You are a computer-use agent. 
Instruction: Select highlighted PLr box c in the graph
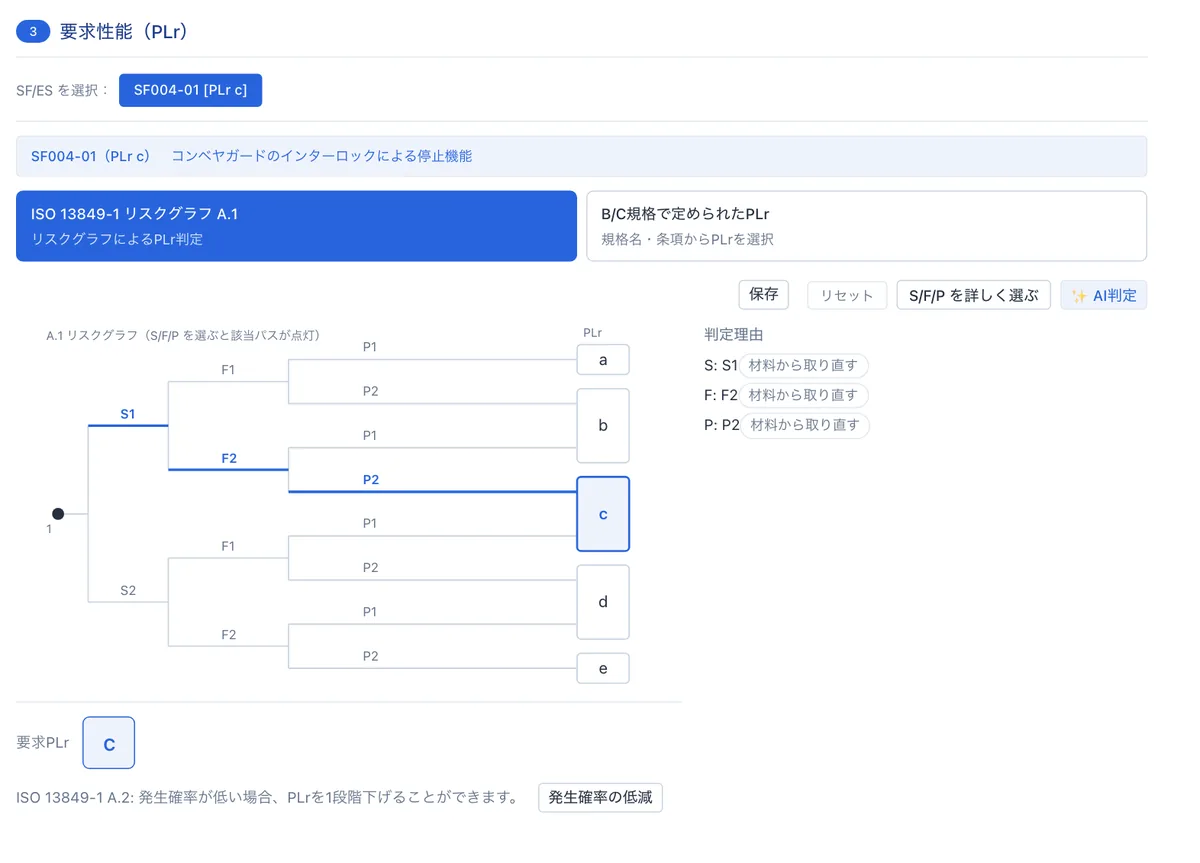coord(603,514)
